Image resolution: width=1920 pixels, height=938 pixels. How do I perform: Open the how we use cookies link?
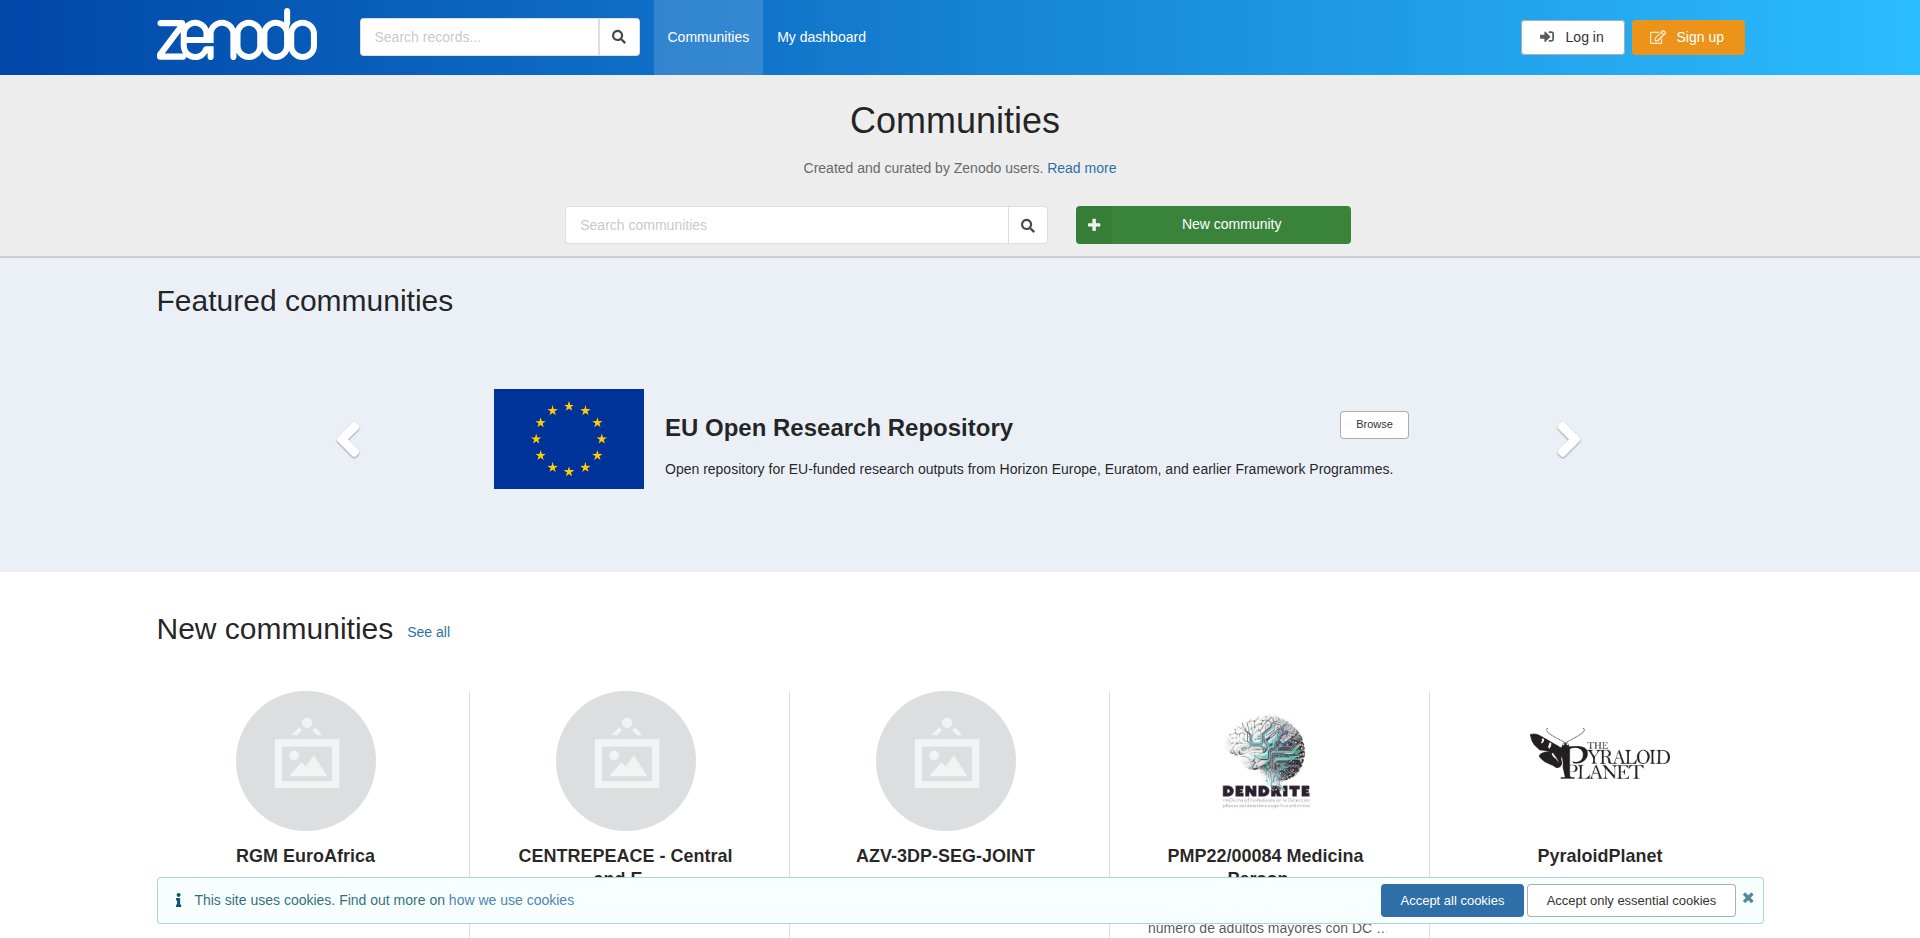pyautogui.click(x=512, y=900)
